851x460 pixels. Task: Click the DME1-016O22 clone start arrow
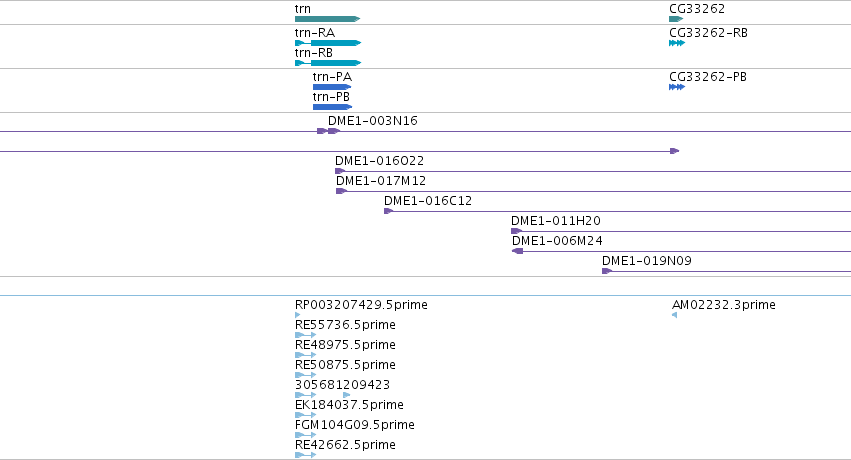click(x=340, y=171)
